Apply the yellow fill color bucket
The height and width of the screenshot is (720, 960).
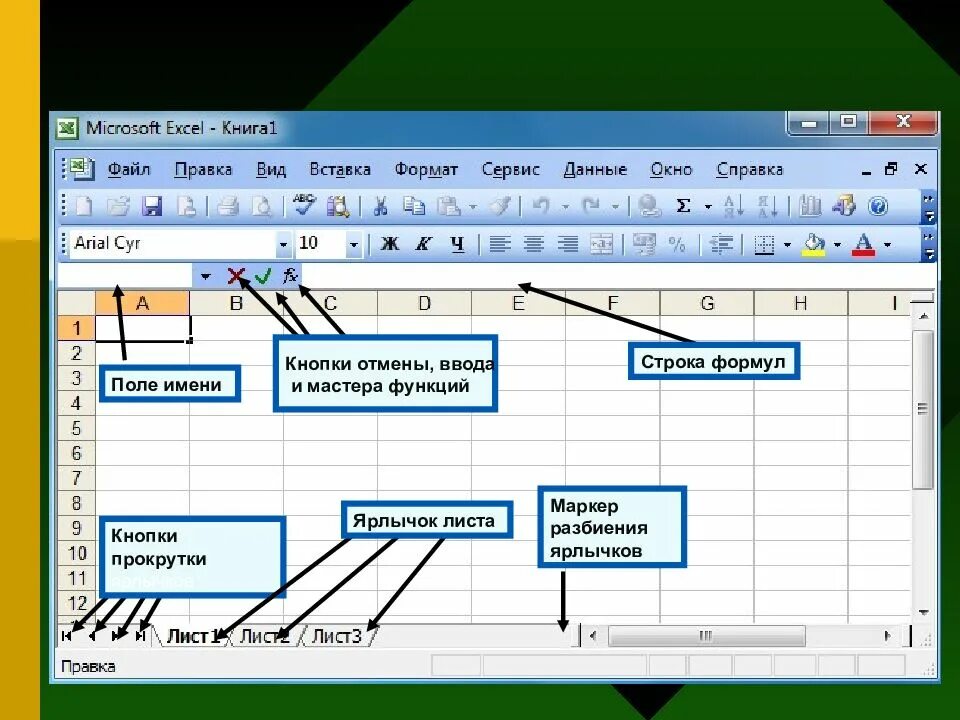814,245
